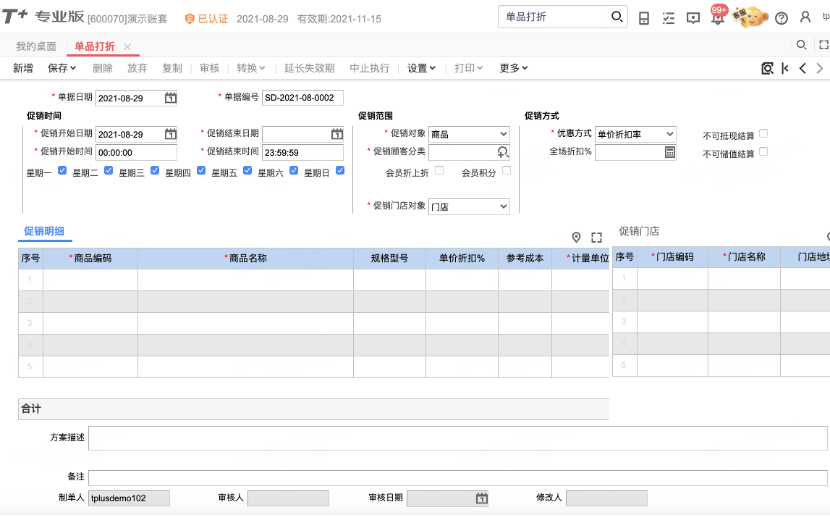Open calendar for 单据日期
830x516 pixels.
[x=170, y=98]
